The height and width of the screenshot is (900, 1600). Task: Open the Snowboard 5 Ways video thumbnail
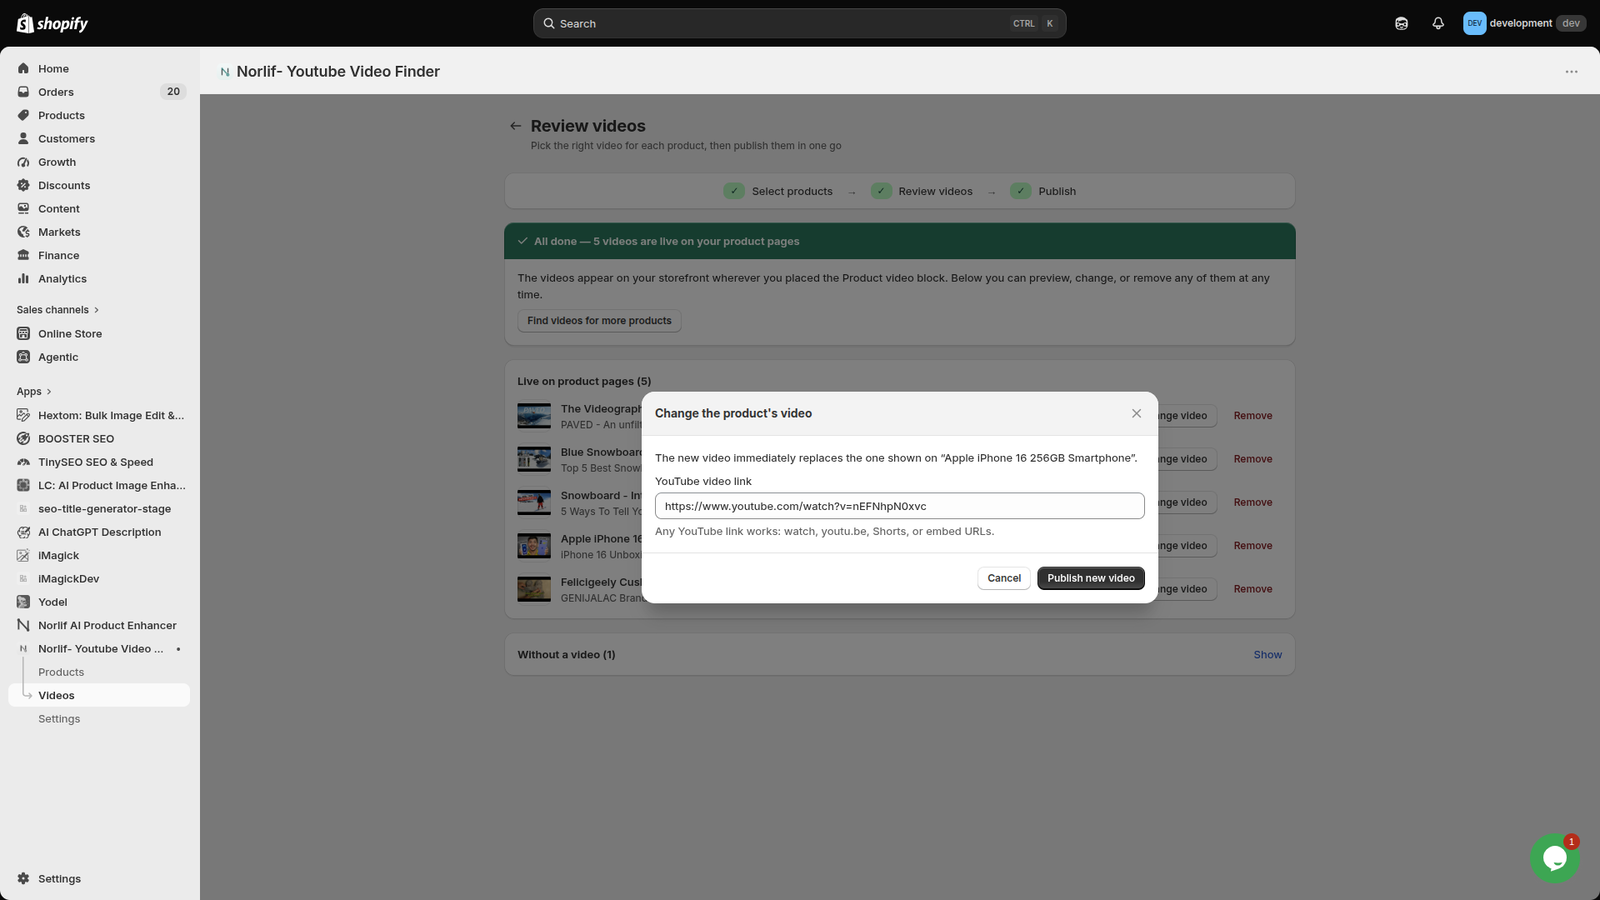tap(534, 503)
